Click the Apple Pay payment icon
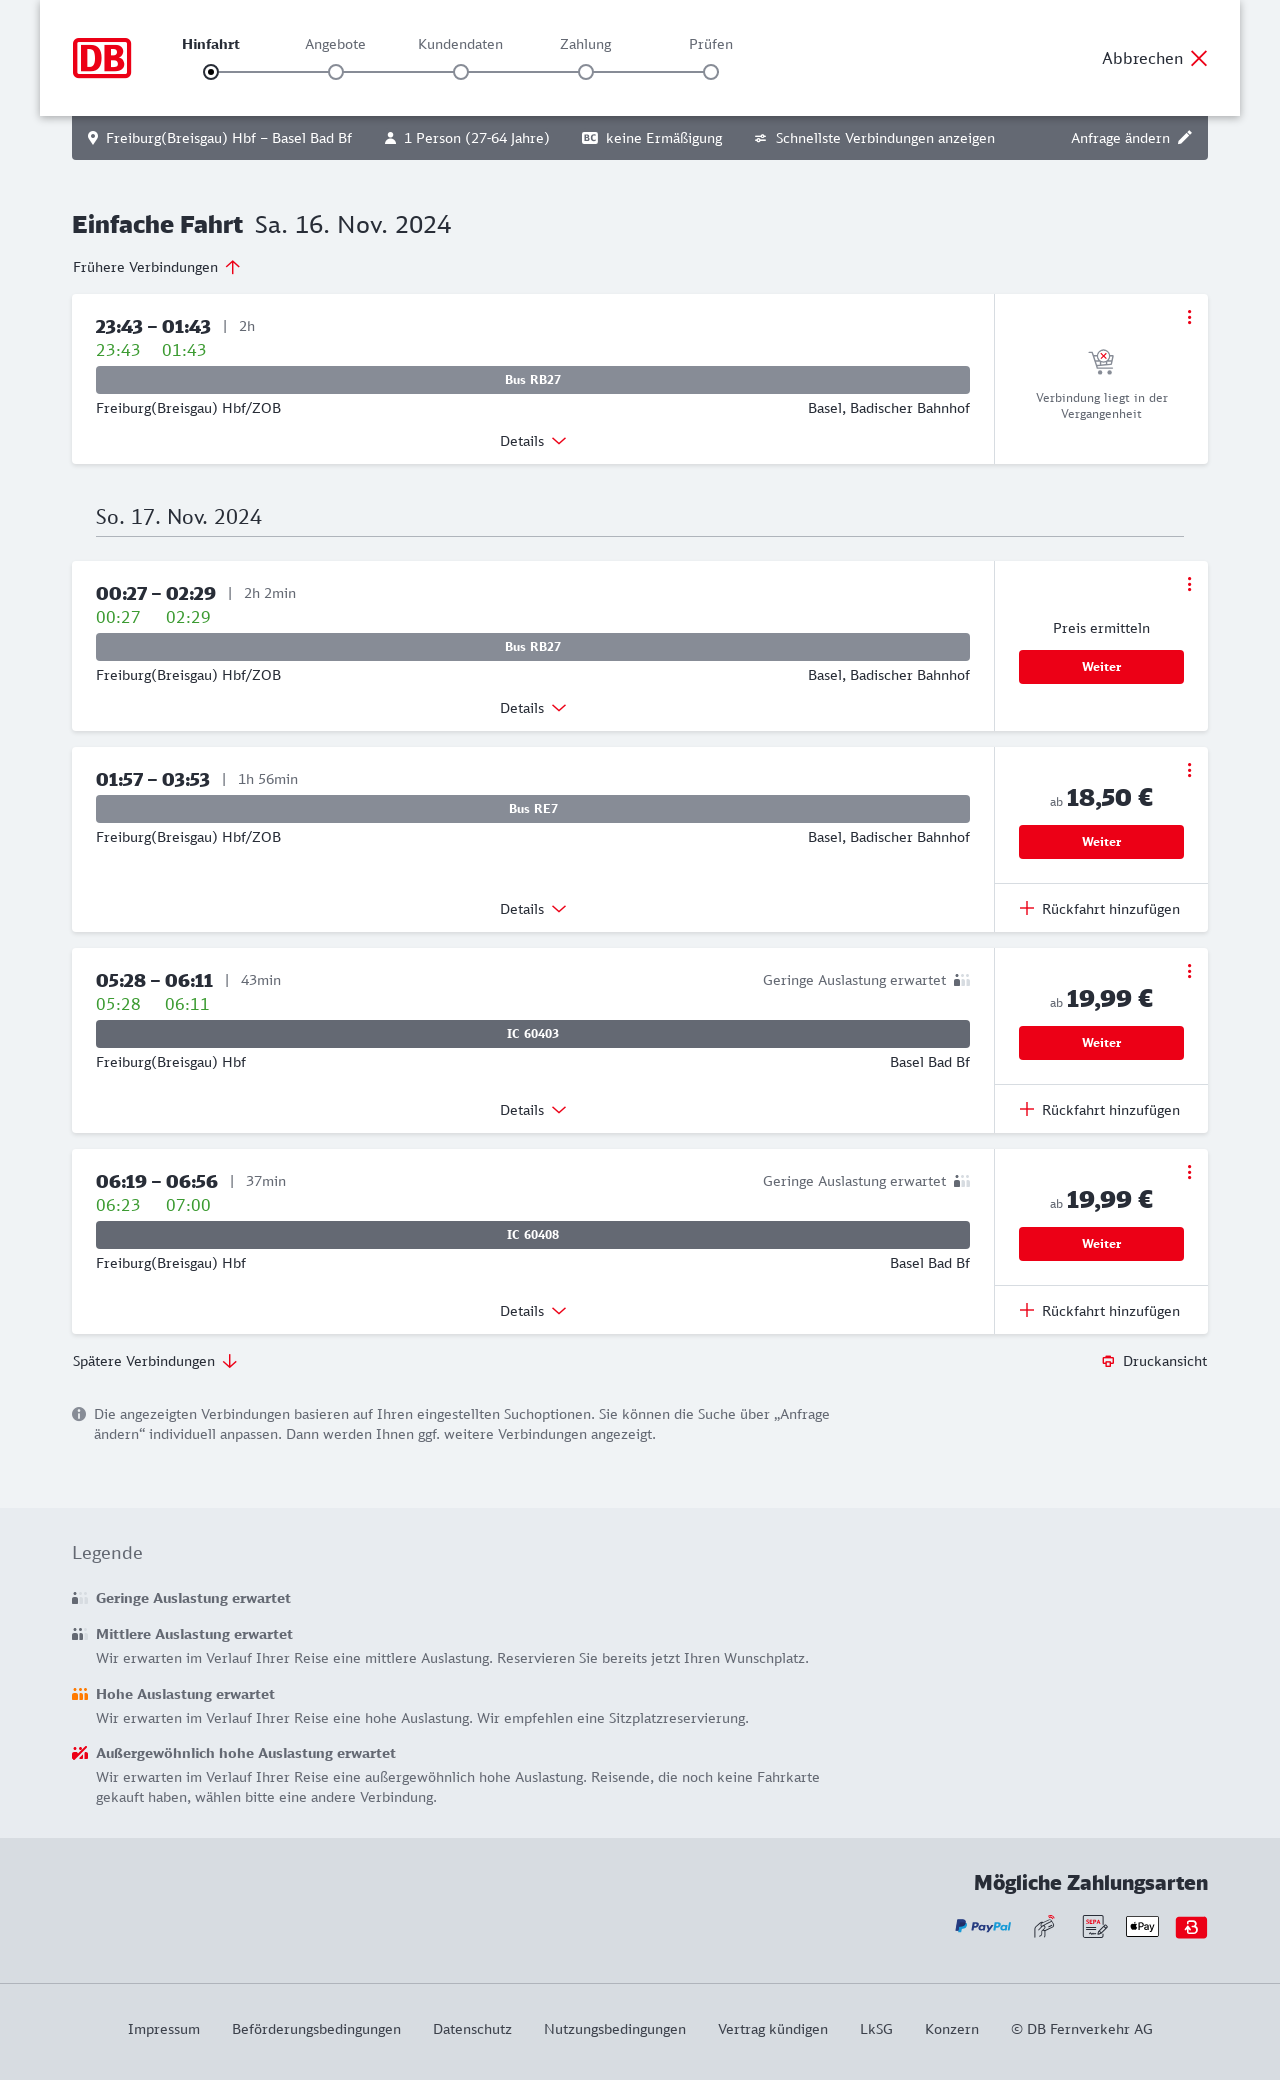The height and width of the screenshot is (2080, 1280). 1142,1926
